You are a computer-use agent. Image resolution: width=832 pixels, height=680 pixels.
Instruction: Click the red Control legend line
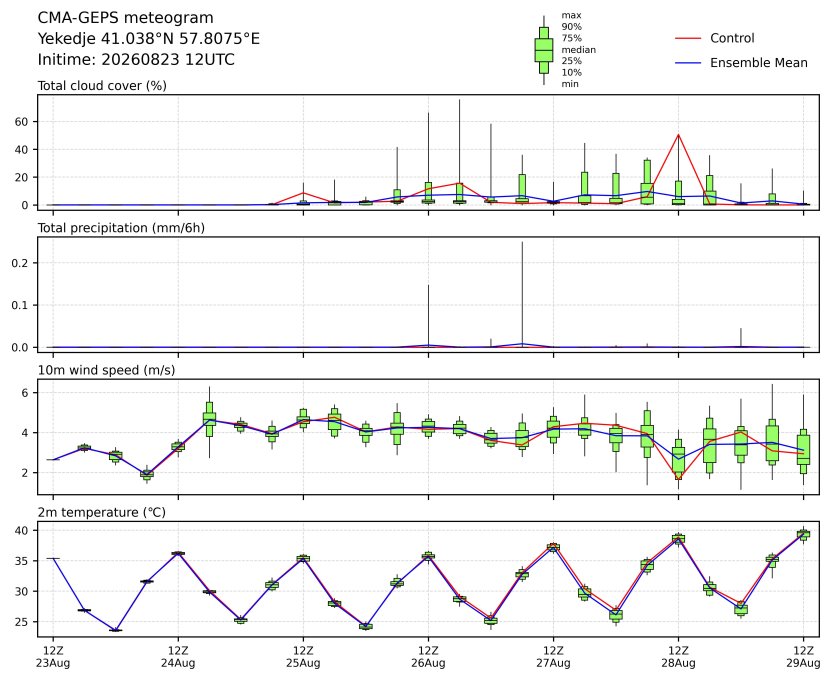point(688,38)
